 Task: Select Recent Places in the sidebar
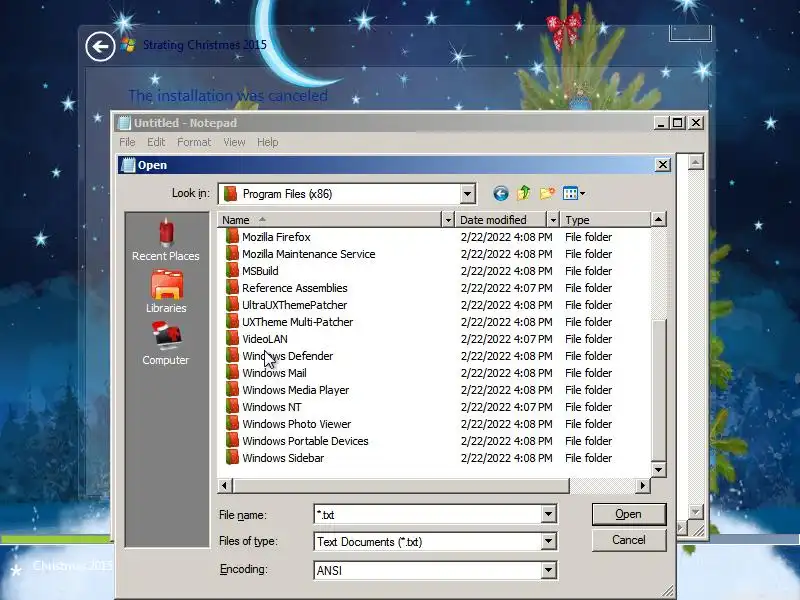(166, 240)
